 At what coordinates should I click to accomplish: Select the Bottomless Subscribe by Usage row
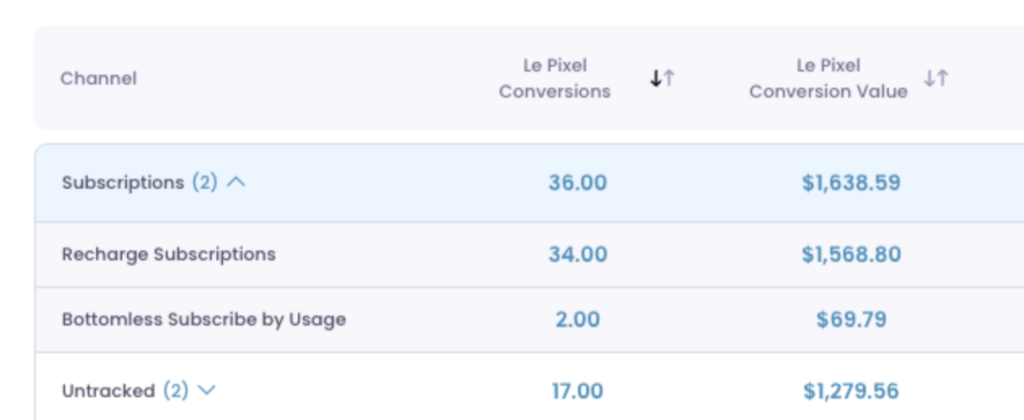point(529,319)
